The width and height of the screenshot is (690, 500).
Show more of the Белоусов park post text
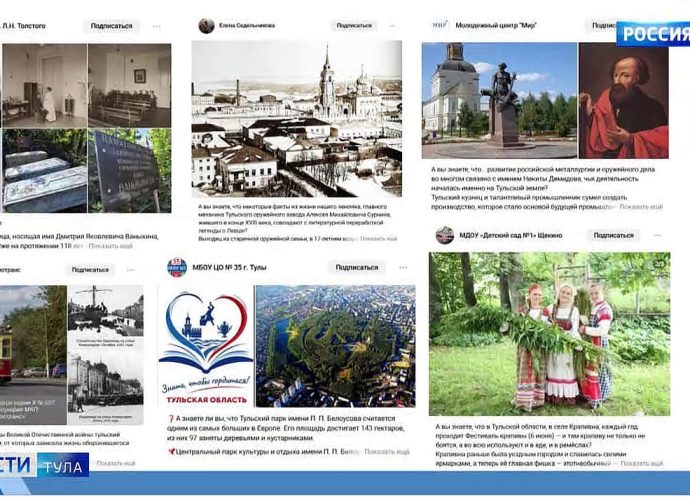(x=387, y=452)
